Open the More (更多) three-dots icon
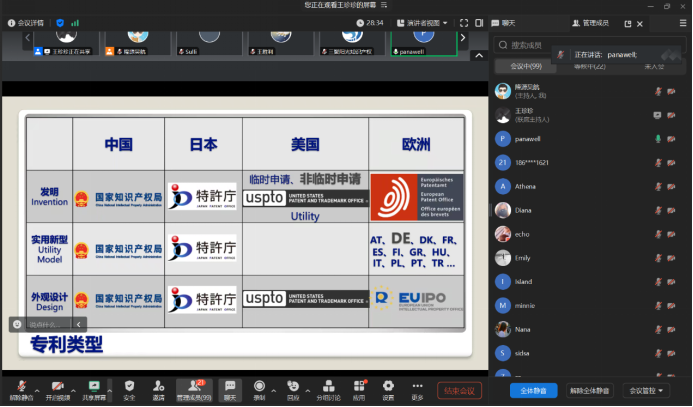The width and height of the screenshot is (693, 407). pyautogui.click(x=417, y=386)
